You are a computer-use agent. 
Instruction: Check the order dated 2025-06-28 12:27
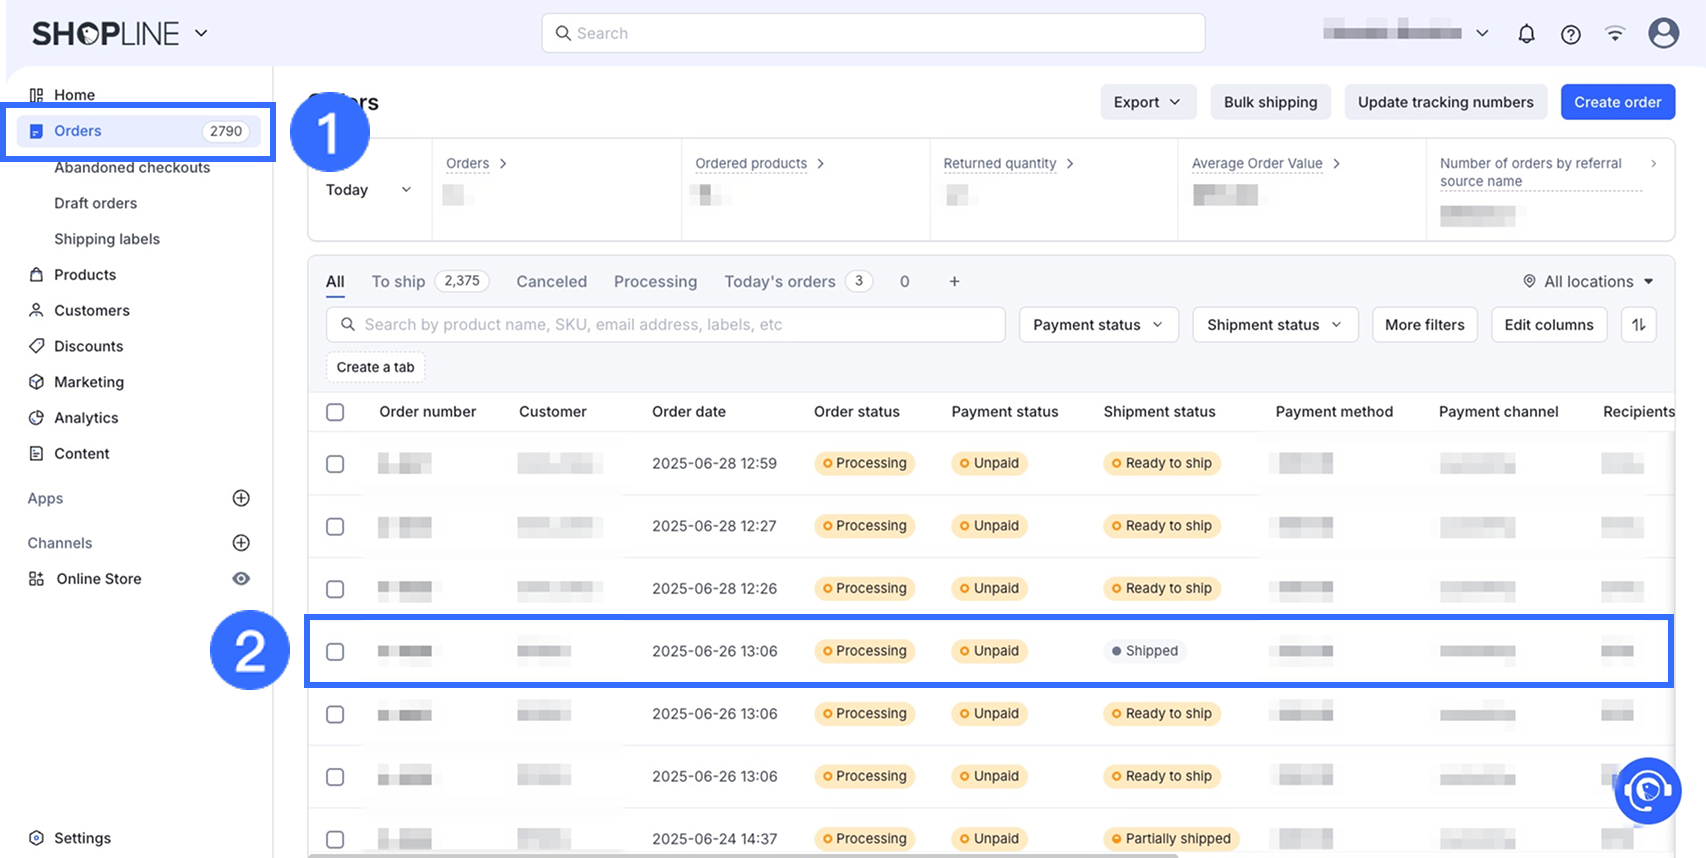335,526
